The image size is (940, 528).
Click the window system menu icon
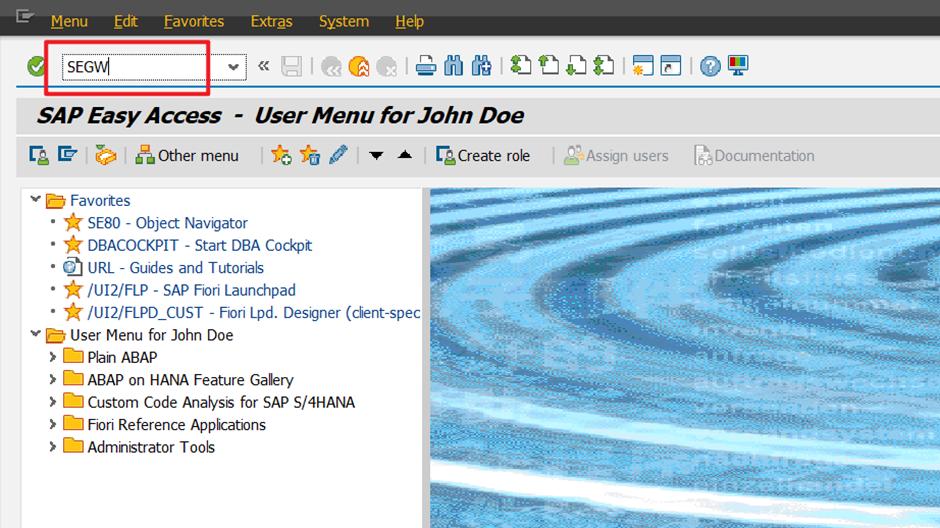click(24, 16)
